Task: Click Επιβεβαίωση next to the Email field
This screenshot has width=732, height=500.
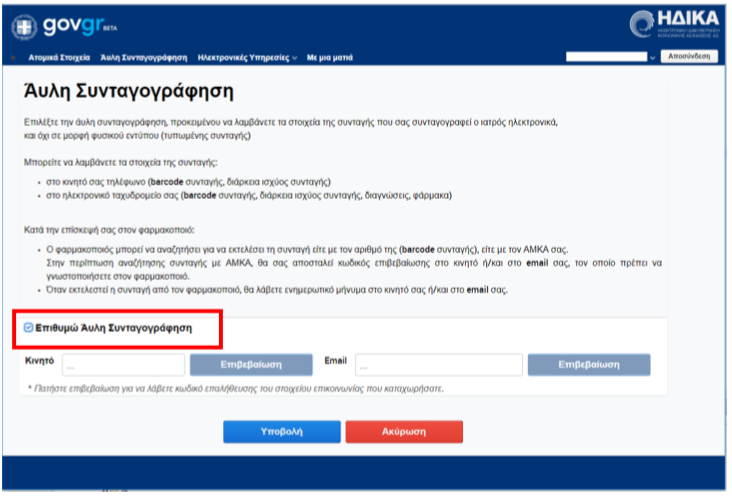Action: (589, 364)
